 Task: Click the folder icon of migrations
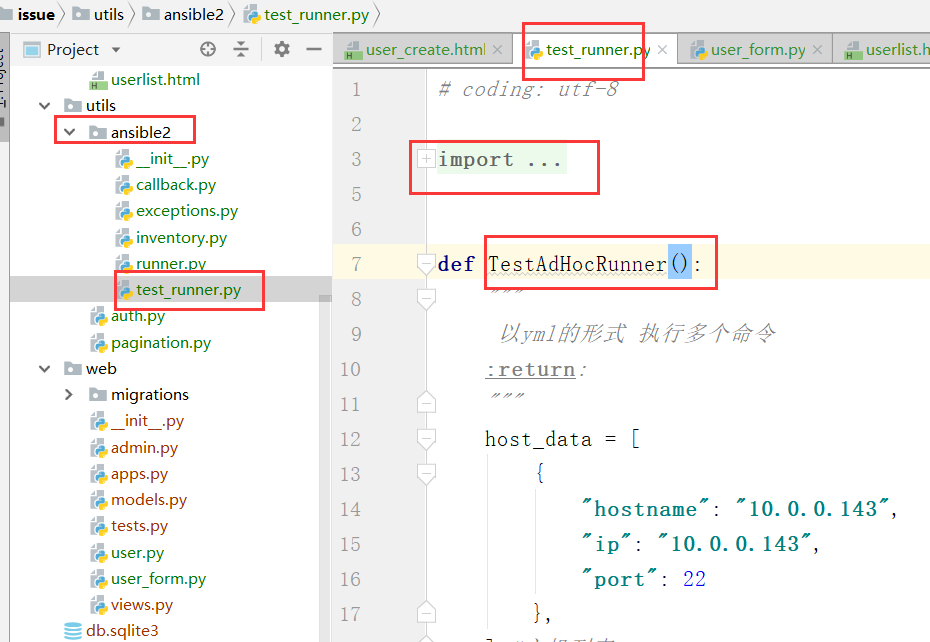98,395
